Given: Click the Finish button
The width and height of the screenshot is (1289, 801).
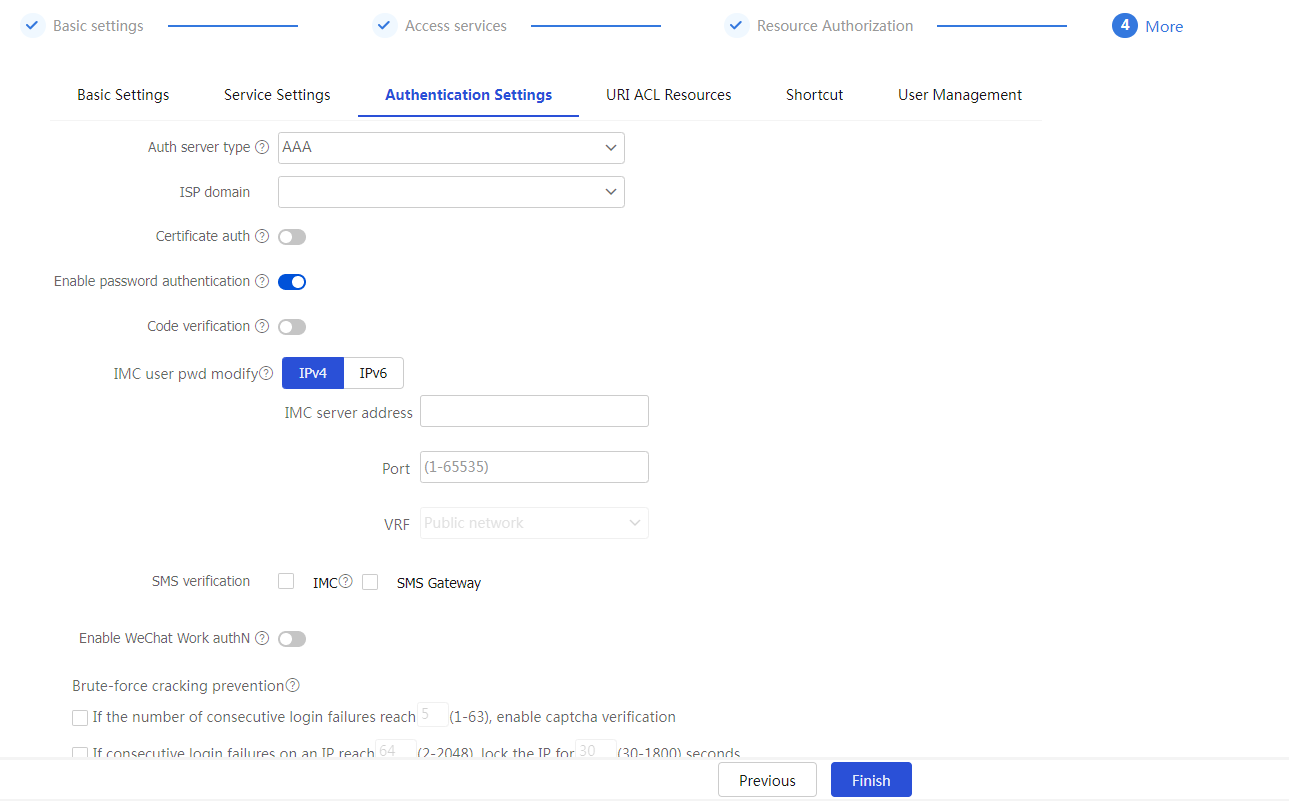Looking at the screenshot, I should tap(871, 780).
